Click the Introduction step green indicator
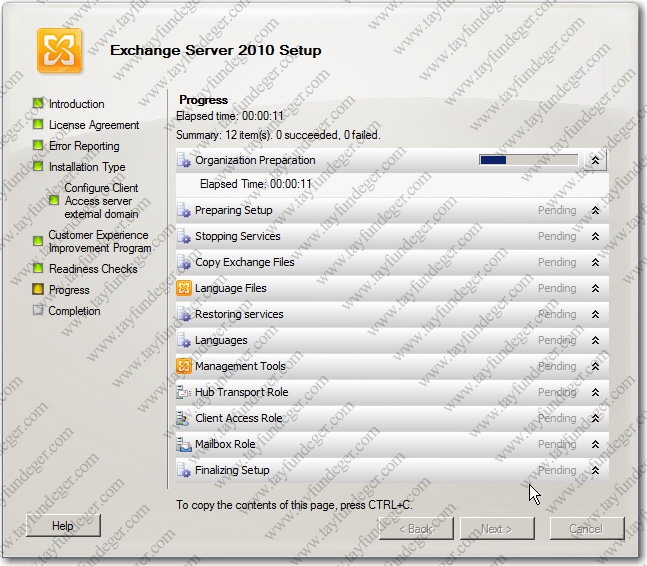The image size is (647, 566). tap(38, 103)
